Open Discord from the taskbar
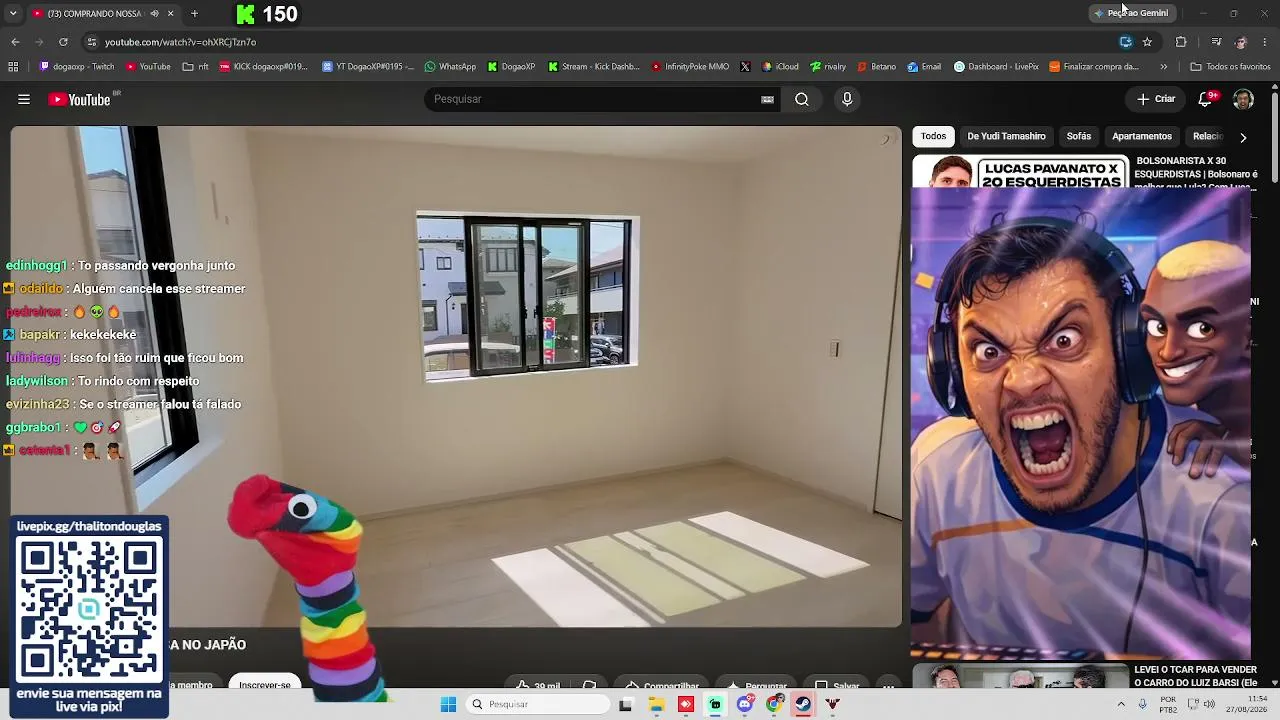1280x720 pixels. (745, 704)
